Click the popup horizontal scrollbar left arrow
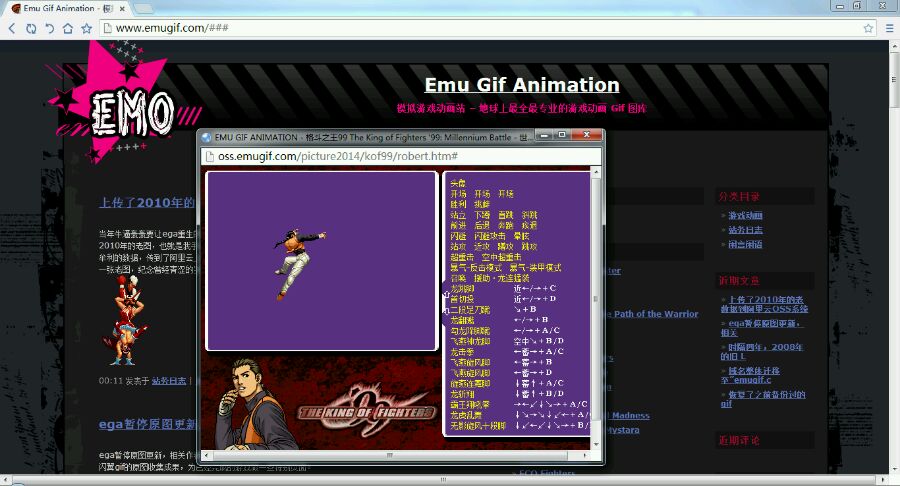This screenshot has width=900, height=486. 207,455
